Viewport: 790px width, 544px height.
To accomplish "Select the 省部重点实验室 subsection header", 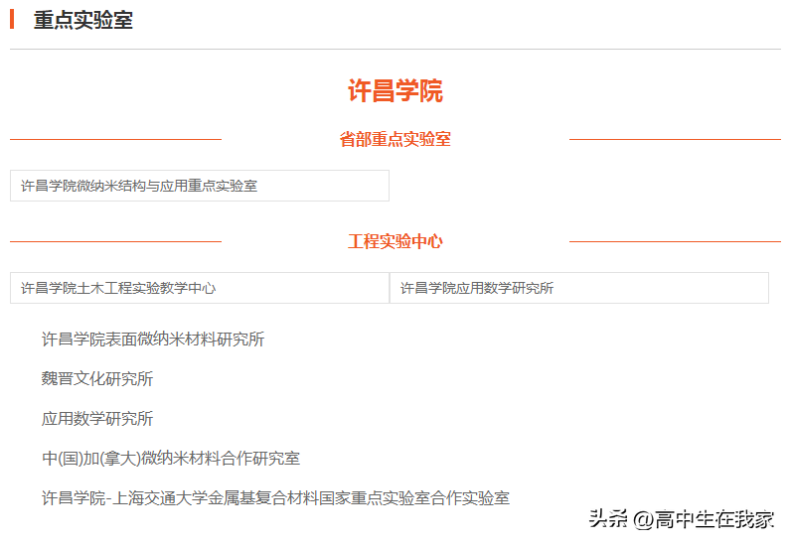I will click(395, 139).
